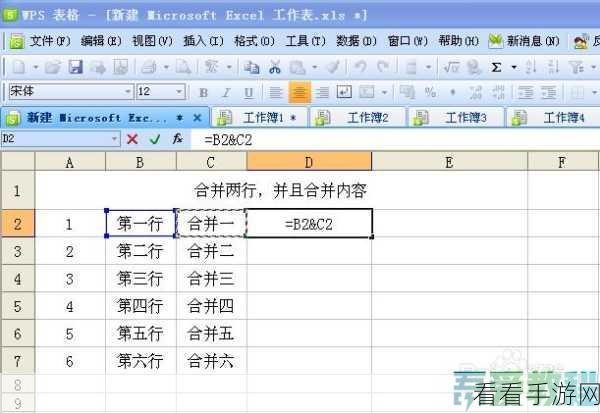Open Print Preview icon

183,67
